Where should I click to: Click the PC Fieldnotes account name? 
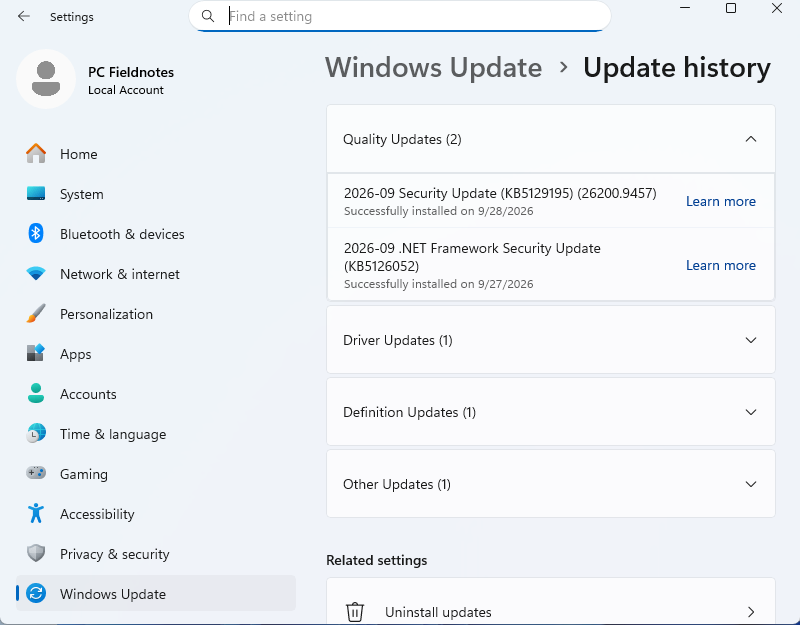pos(131,72)
